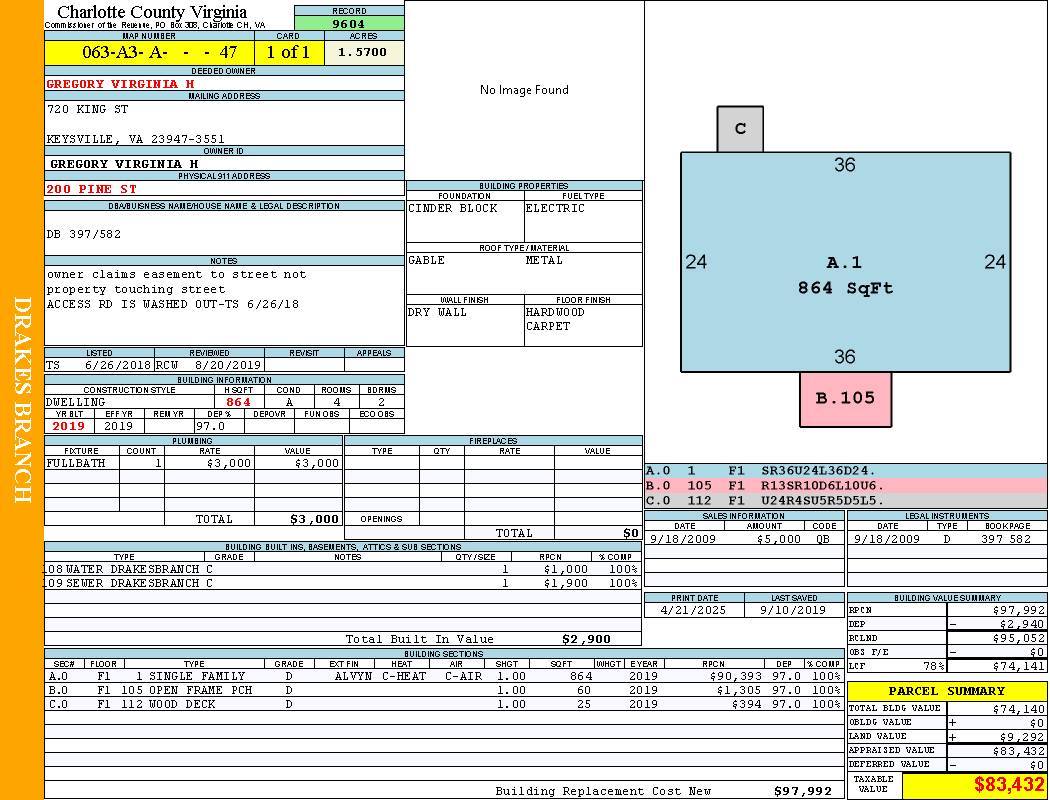Screen dimensions: 1050x800
Task: Click total bldg value $74,140
Action: tap(1019, 708)
